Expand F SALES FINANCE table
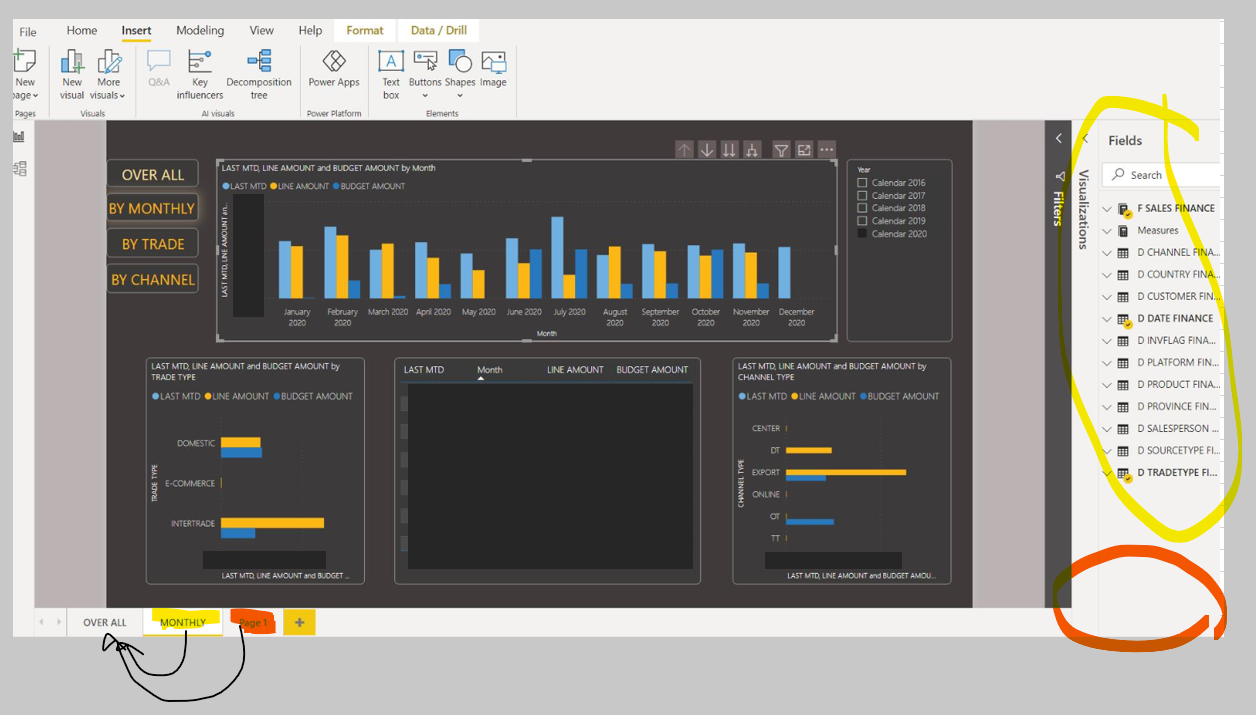1256x715 pixels. 1107,209
